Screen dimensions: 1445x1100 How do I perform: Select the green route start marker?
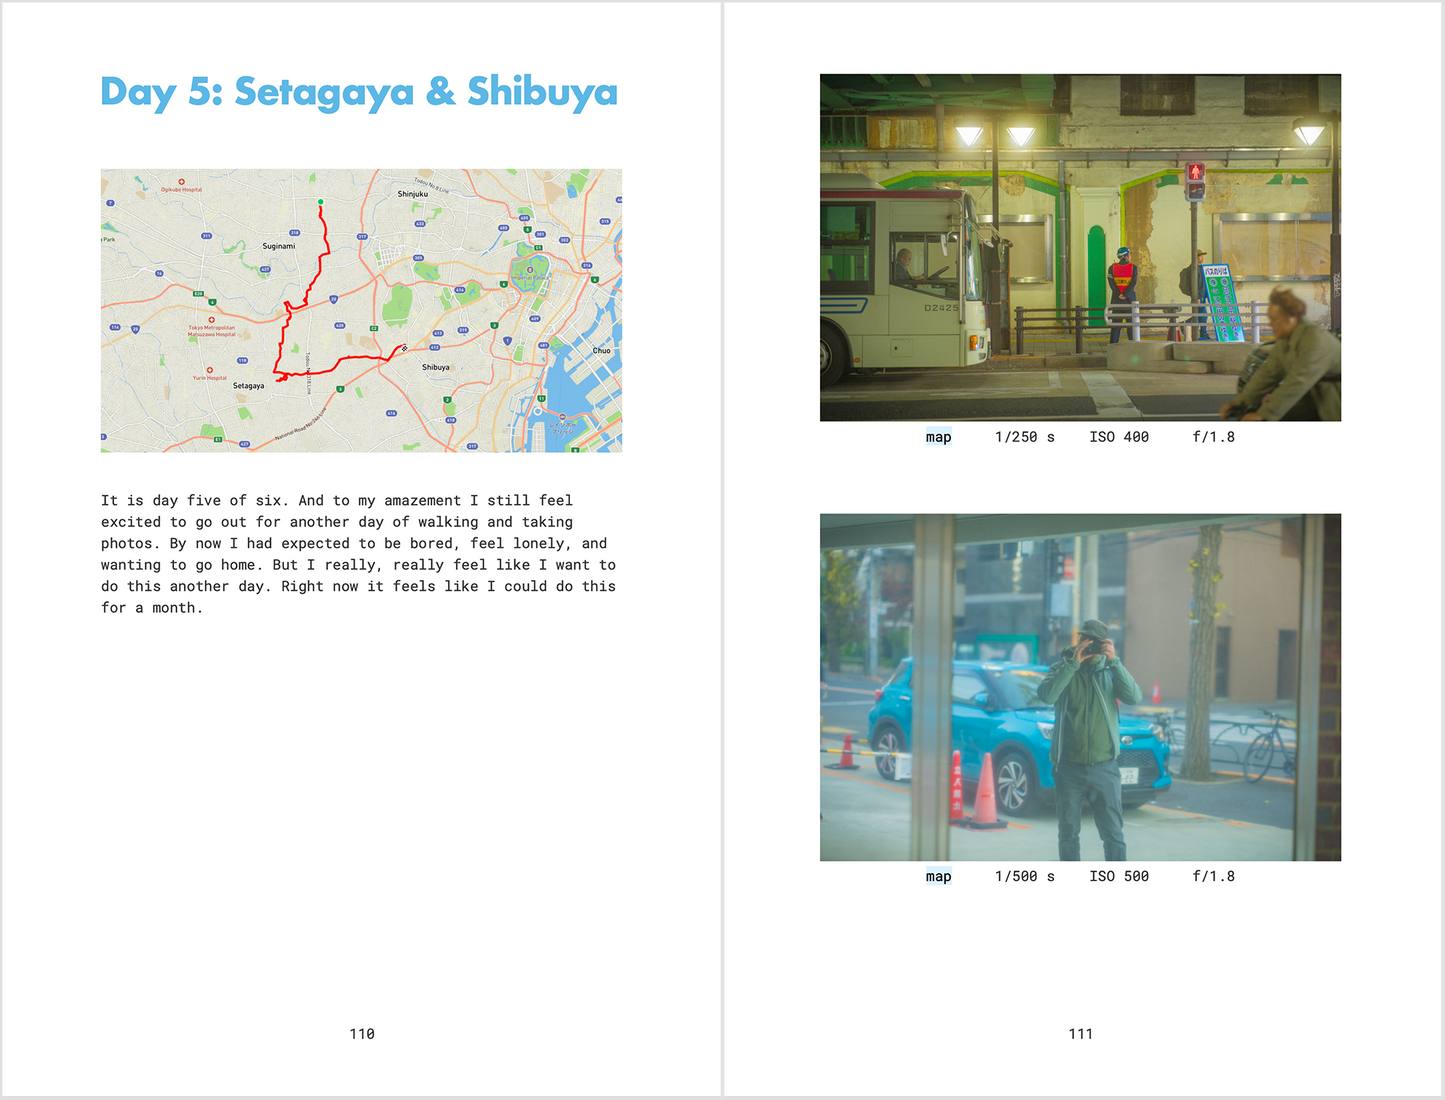[320, 202]
